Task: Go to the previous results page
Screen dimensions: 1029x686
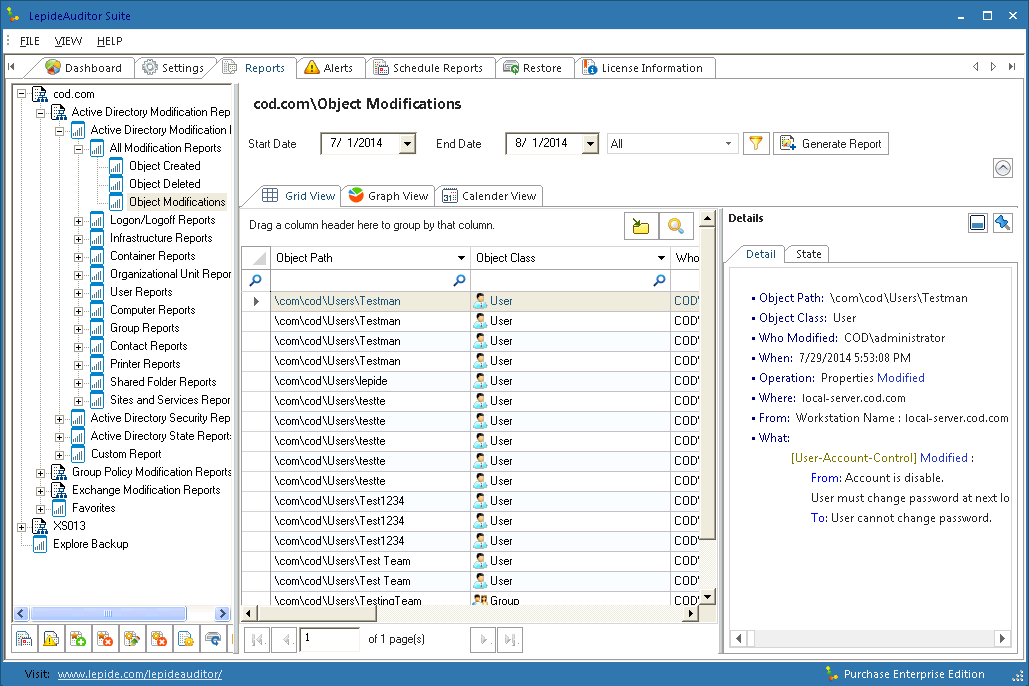Action: pos(285,639)
